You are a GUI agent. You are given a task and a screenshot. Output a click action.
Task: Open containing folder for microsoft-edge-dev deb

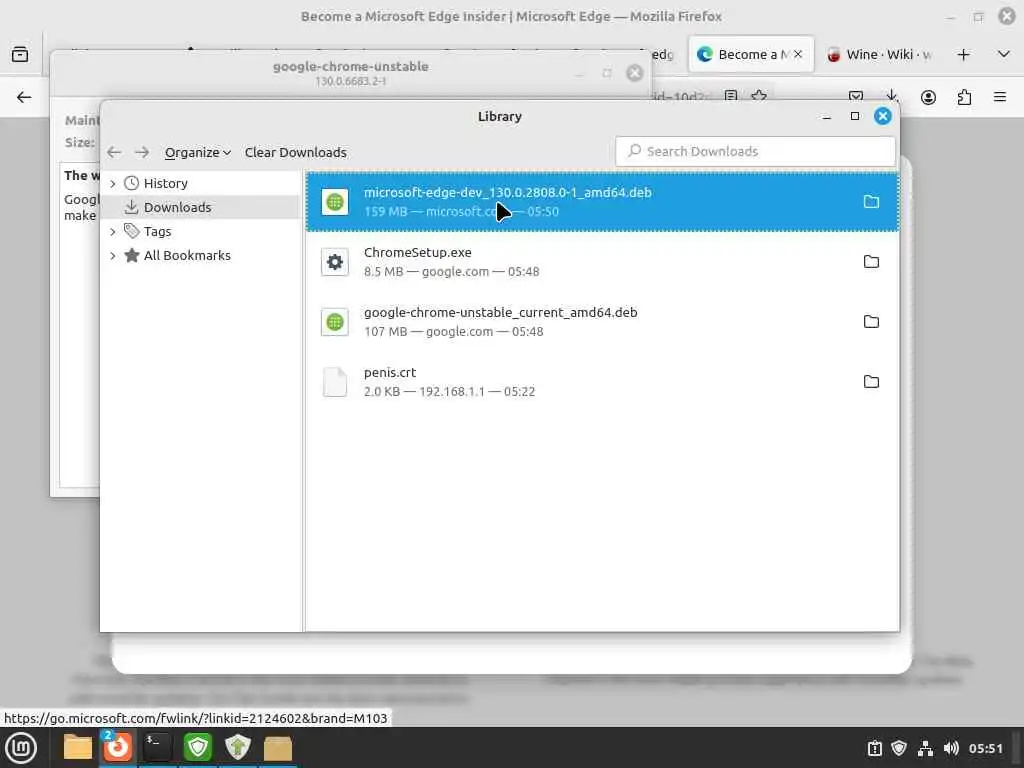pyautogui.click(x=871, y=202)
